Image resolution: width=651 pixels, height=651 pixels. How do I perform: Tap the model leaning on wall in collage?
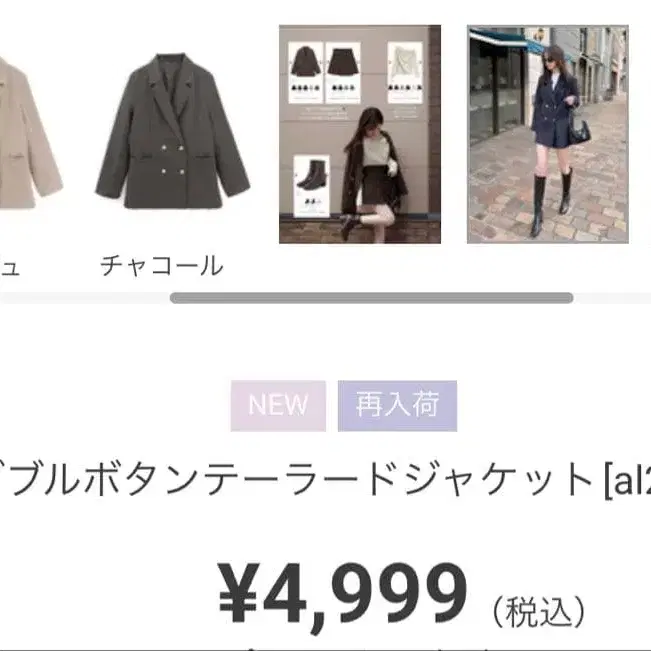(372, 174)
